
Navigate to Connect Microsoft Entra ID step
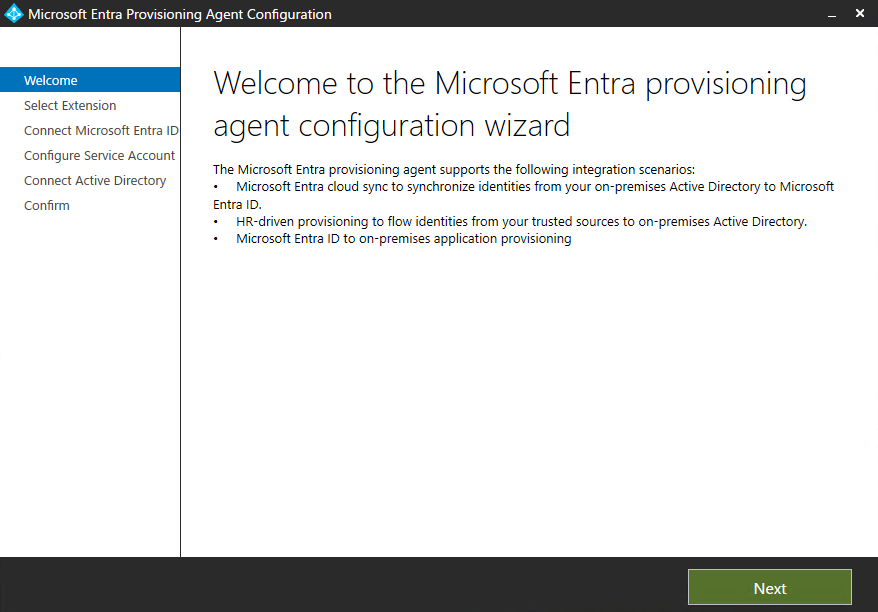[101, 130]
